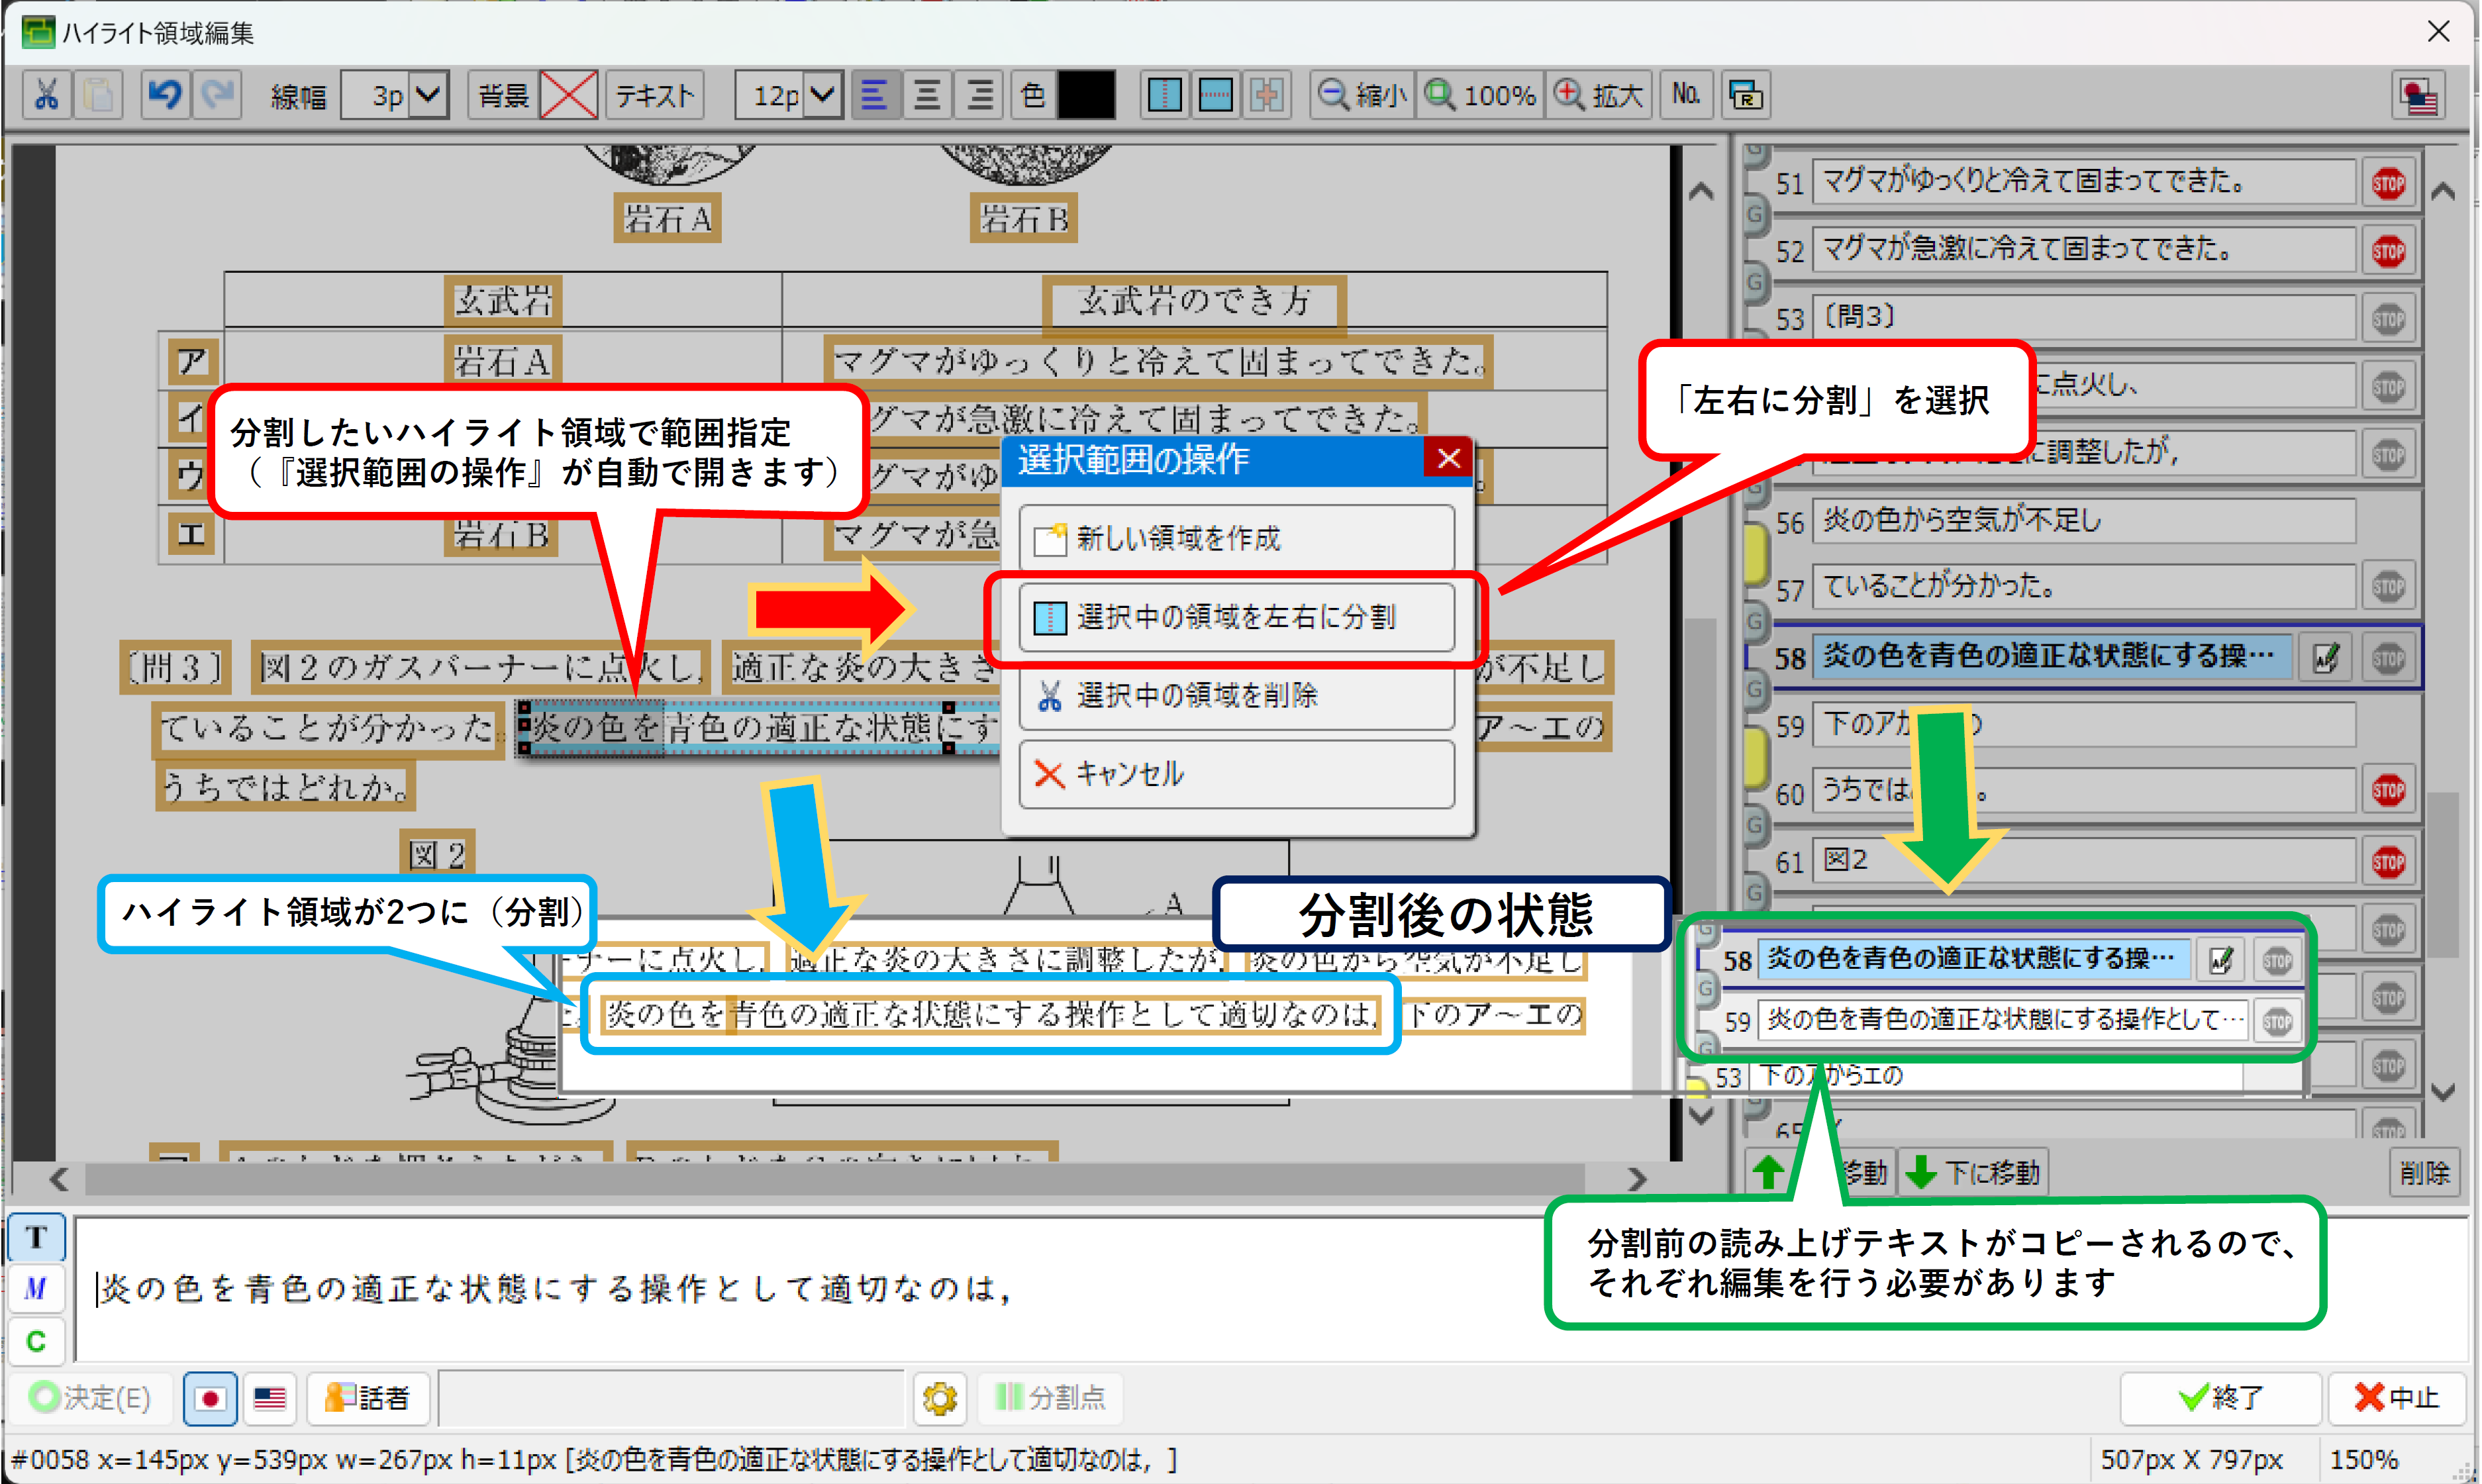Click the crossed-out background color swatch
Screen dimensions: 2482x1484
coord(569,95)
